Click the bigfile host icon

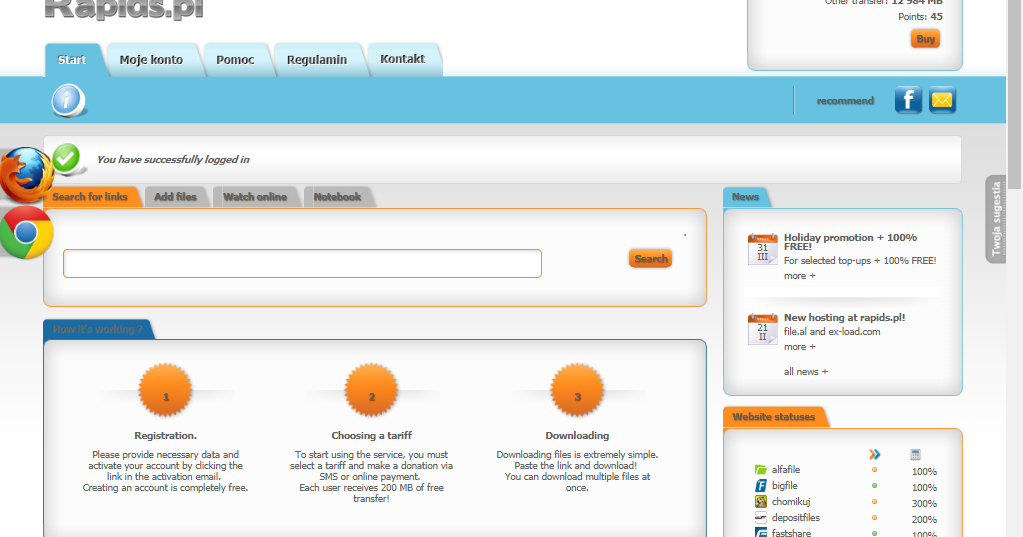pos(761,485)
